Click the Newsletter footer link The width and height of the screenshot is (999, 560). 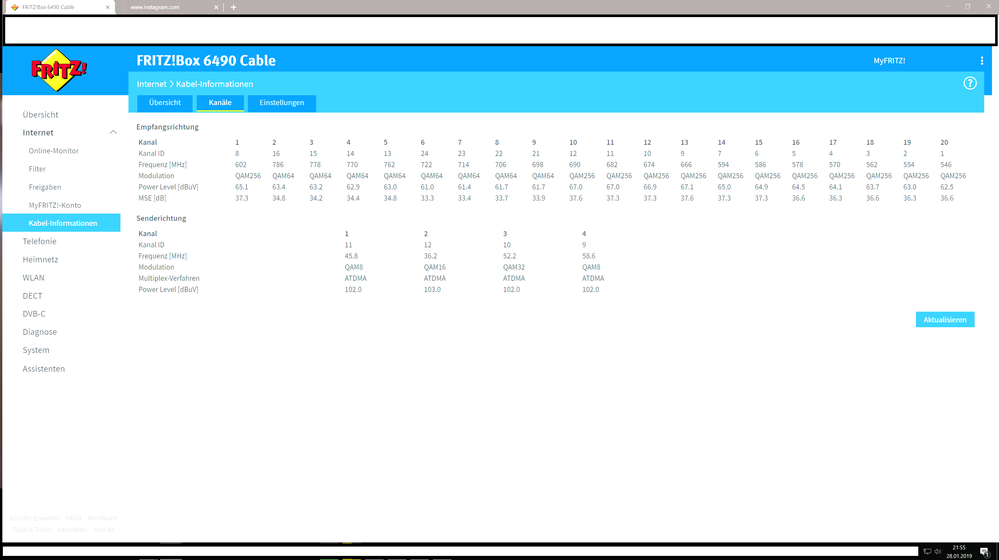click(72, 530)
